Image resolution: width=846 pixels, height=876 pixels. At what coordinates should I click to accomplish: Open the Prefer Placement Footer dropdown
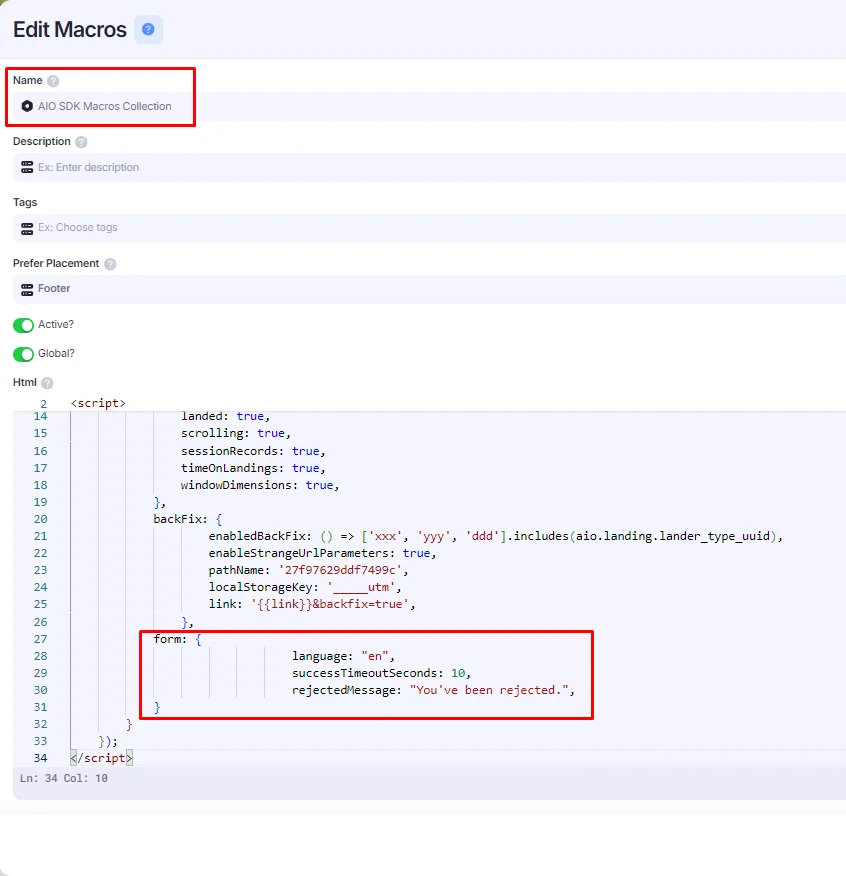click(x=429, y=289)
